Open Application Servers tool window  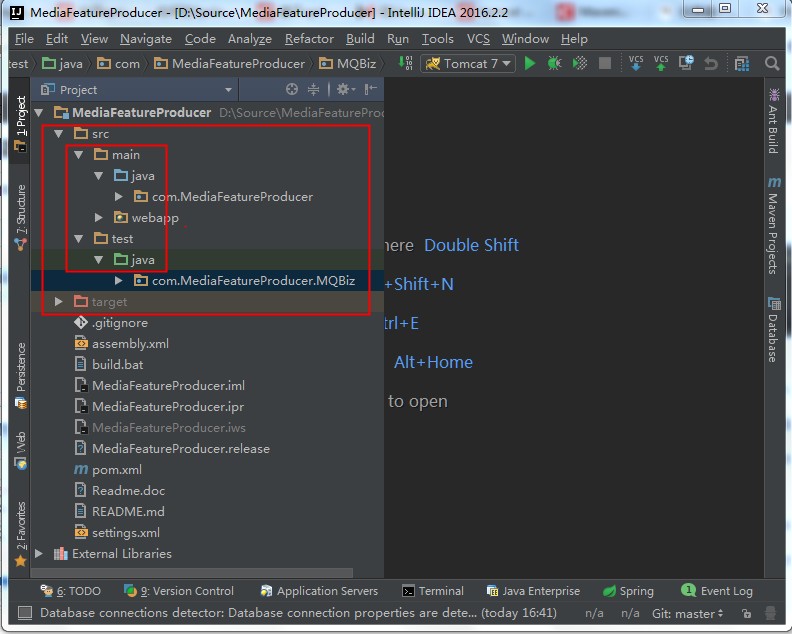(319, 591)
